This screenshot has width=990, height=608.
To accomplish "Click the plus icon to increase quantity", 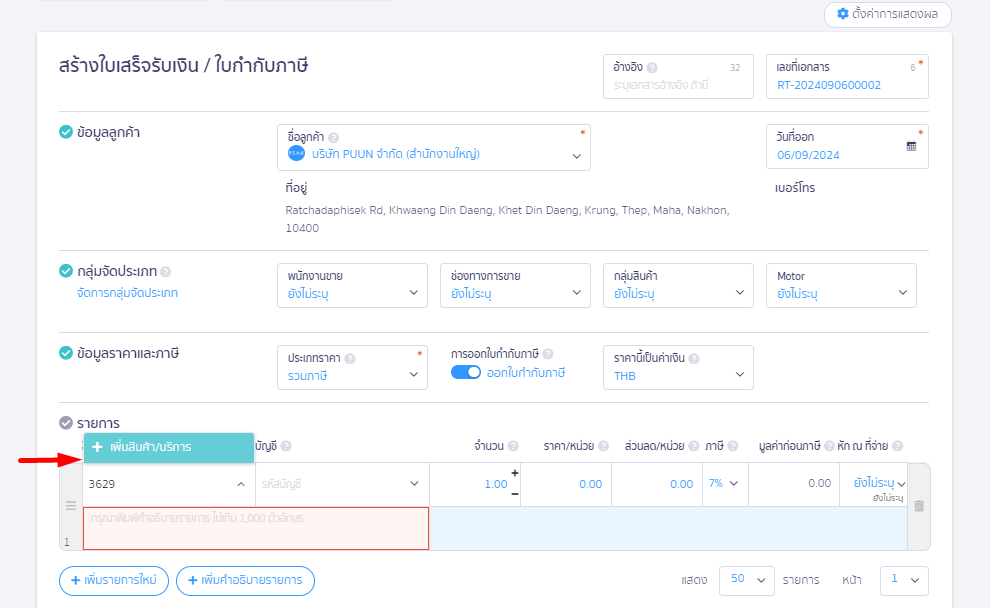I will tap(515, 473).
